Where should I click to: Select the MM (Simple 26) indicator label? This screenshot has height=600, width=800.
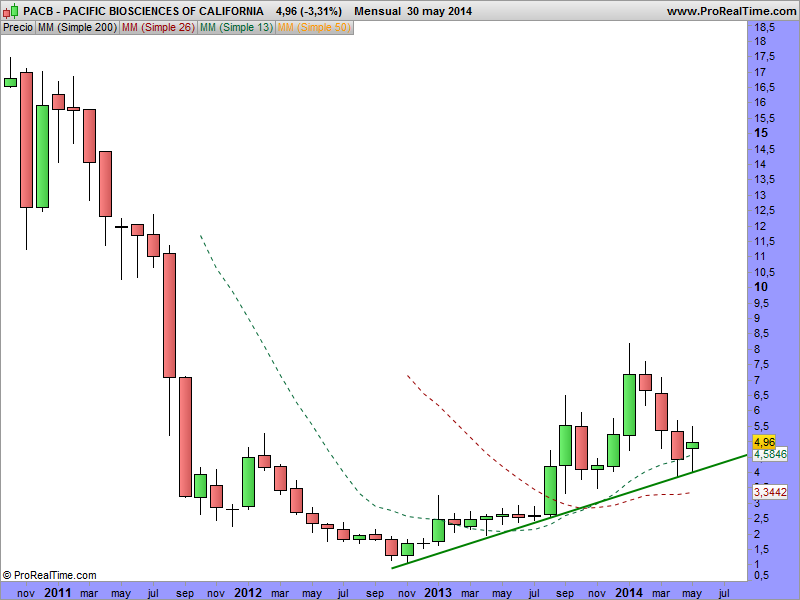click(159, 28)
